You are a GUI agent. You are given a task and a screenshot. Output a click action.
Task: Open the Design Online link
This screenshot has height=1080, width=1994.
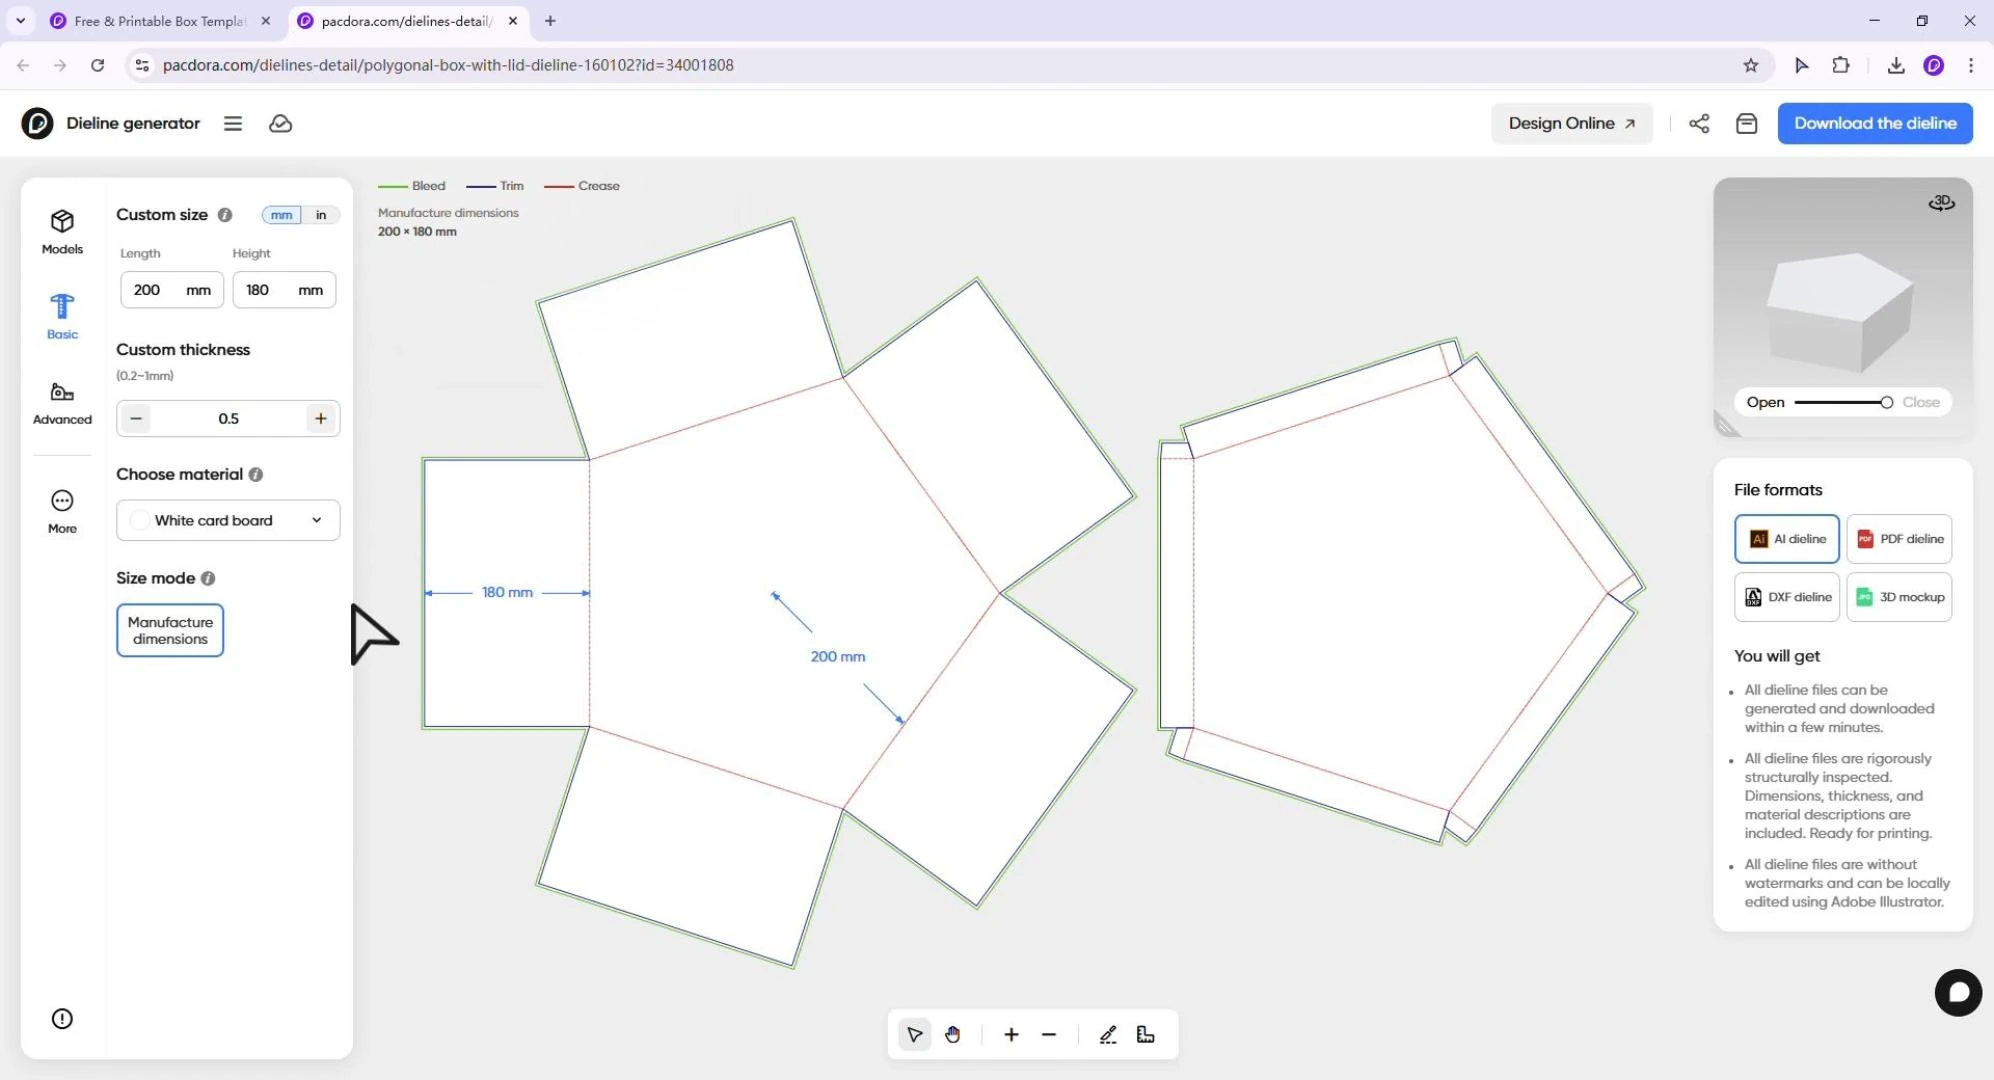(1571, 123)
